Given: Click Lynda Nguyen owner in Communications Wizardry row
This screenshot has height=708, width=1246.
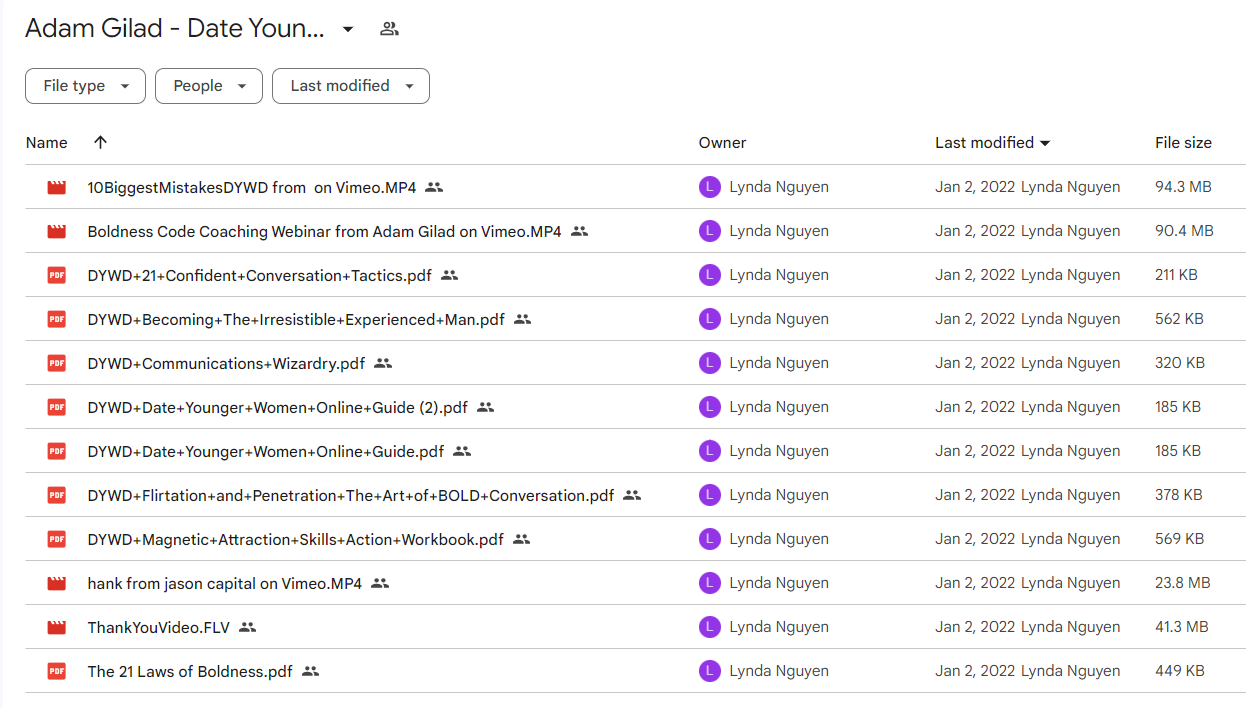Looking at the screenshot, I should (779, 363).
